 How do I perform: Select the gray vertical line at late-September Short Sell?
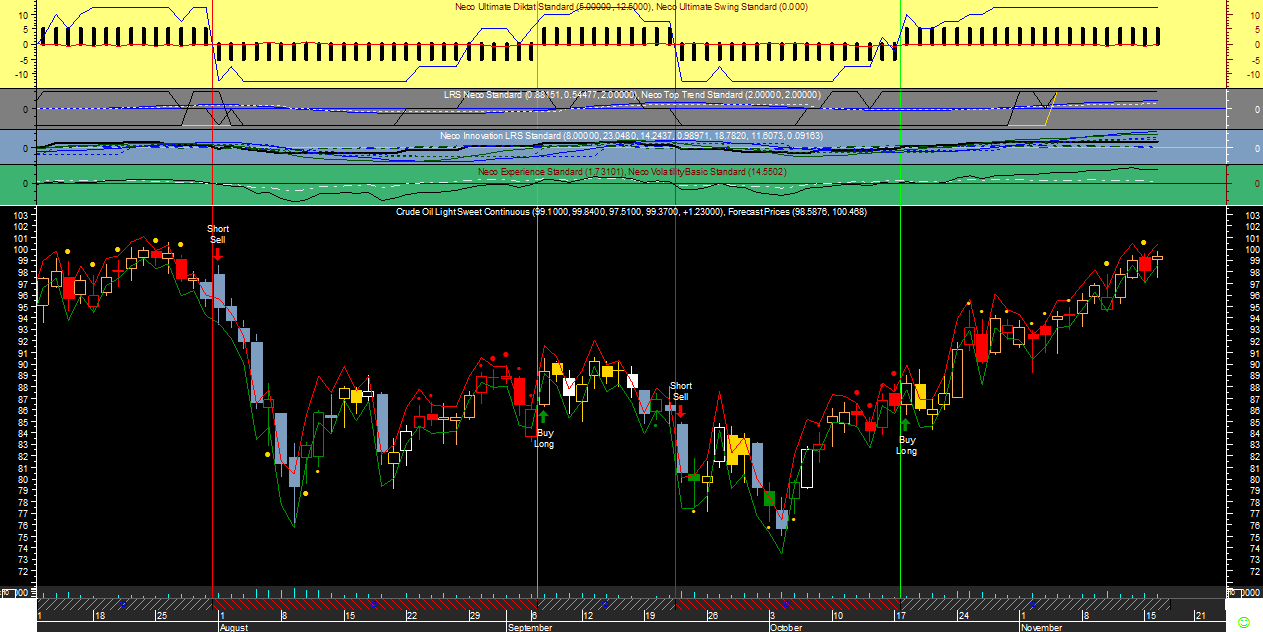coord(676,300)
